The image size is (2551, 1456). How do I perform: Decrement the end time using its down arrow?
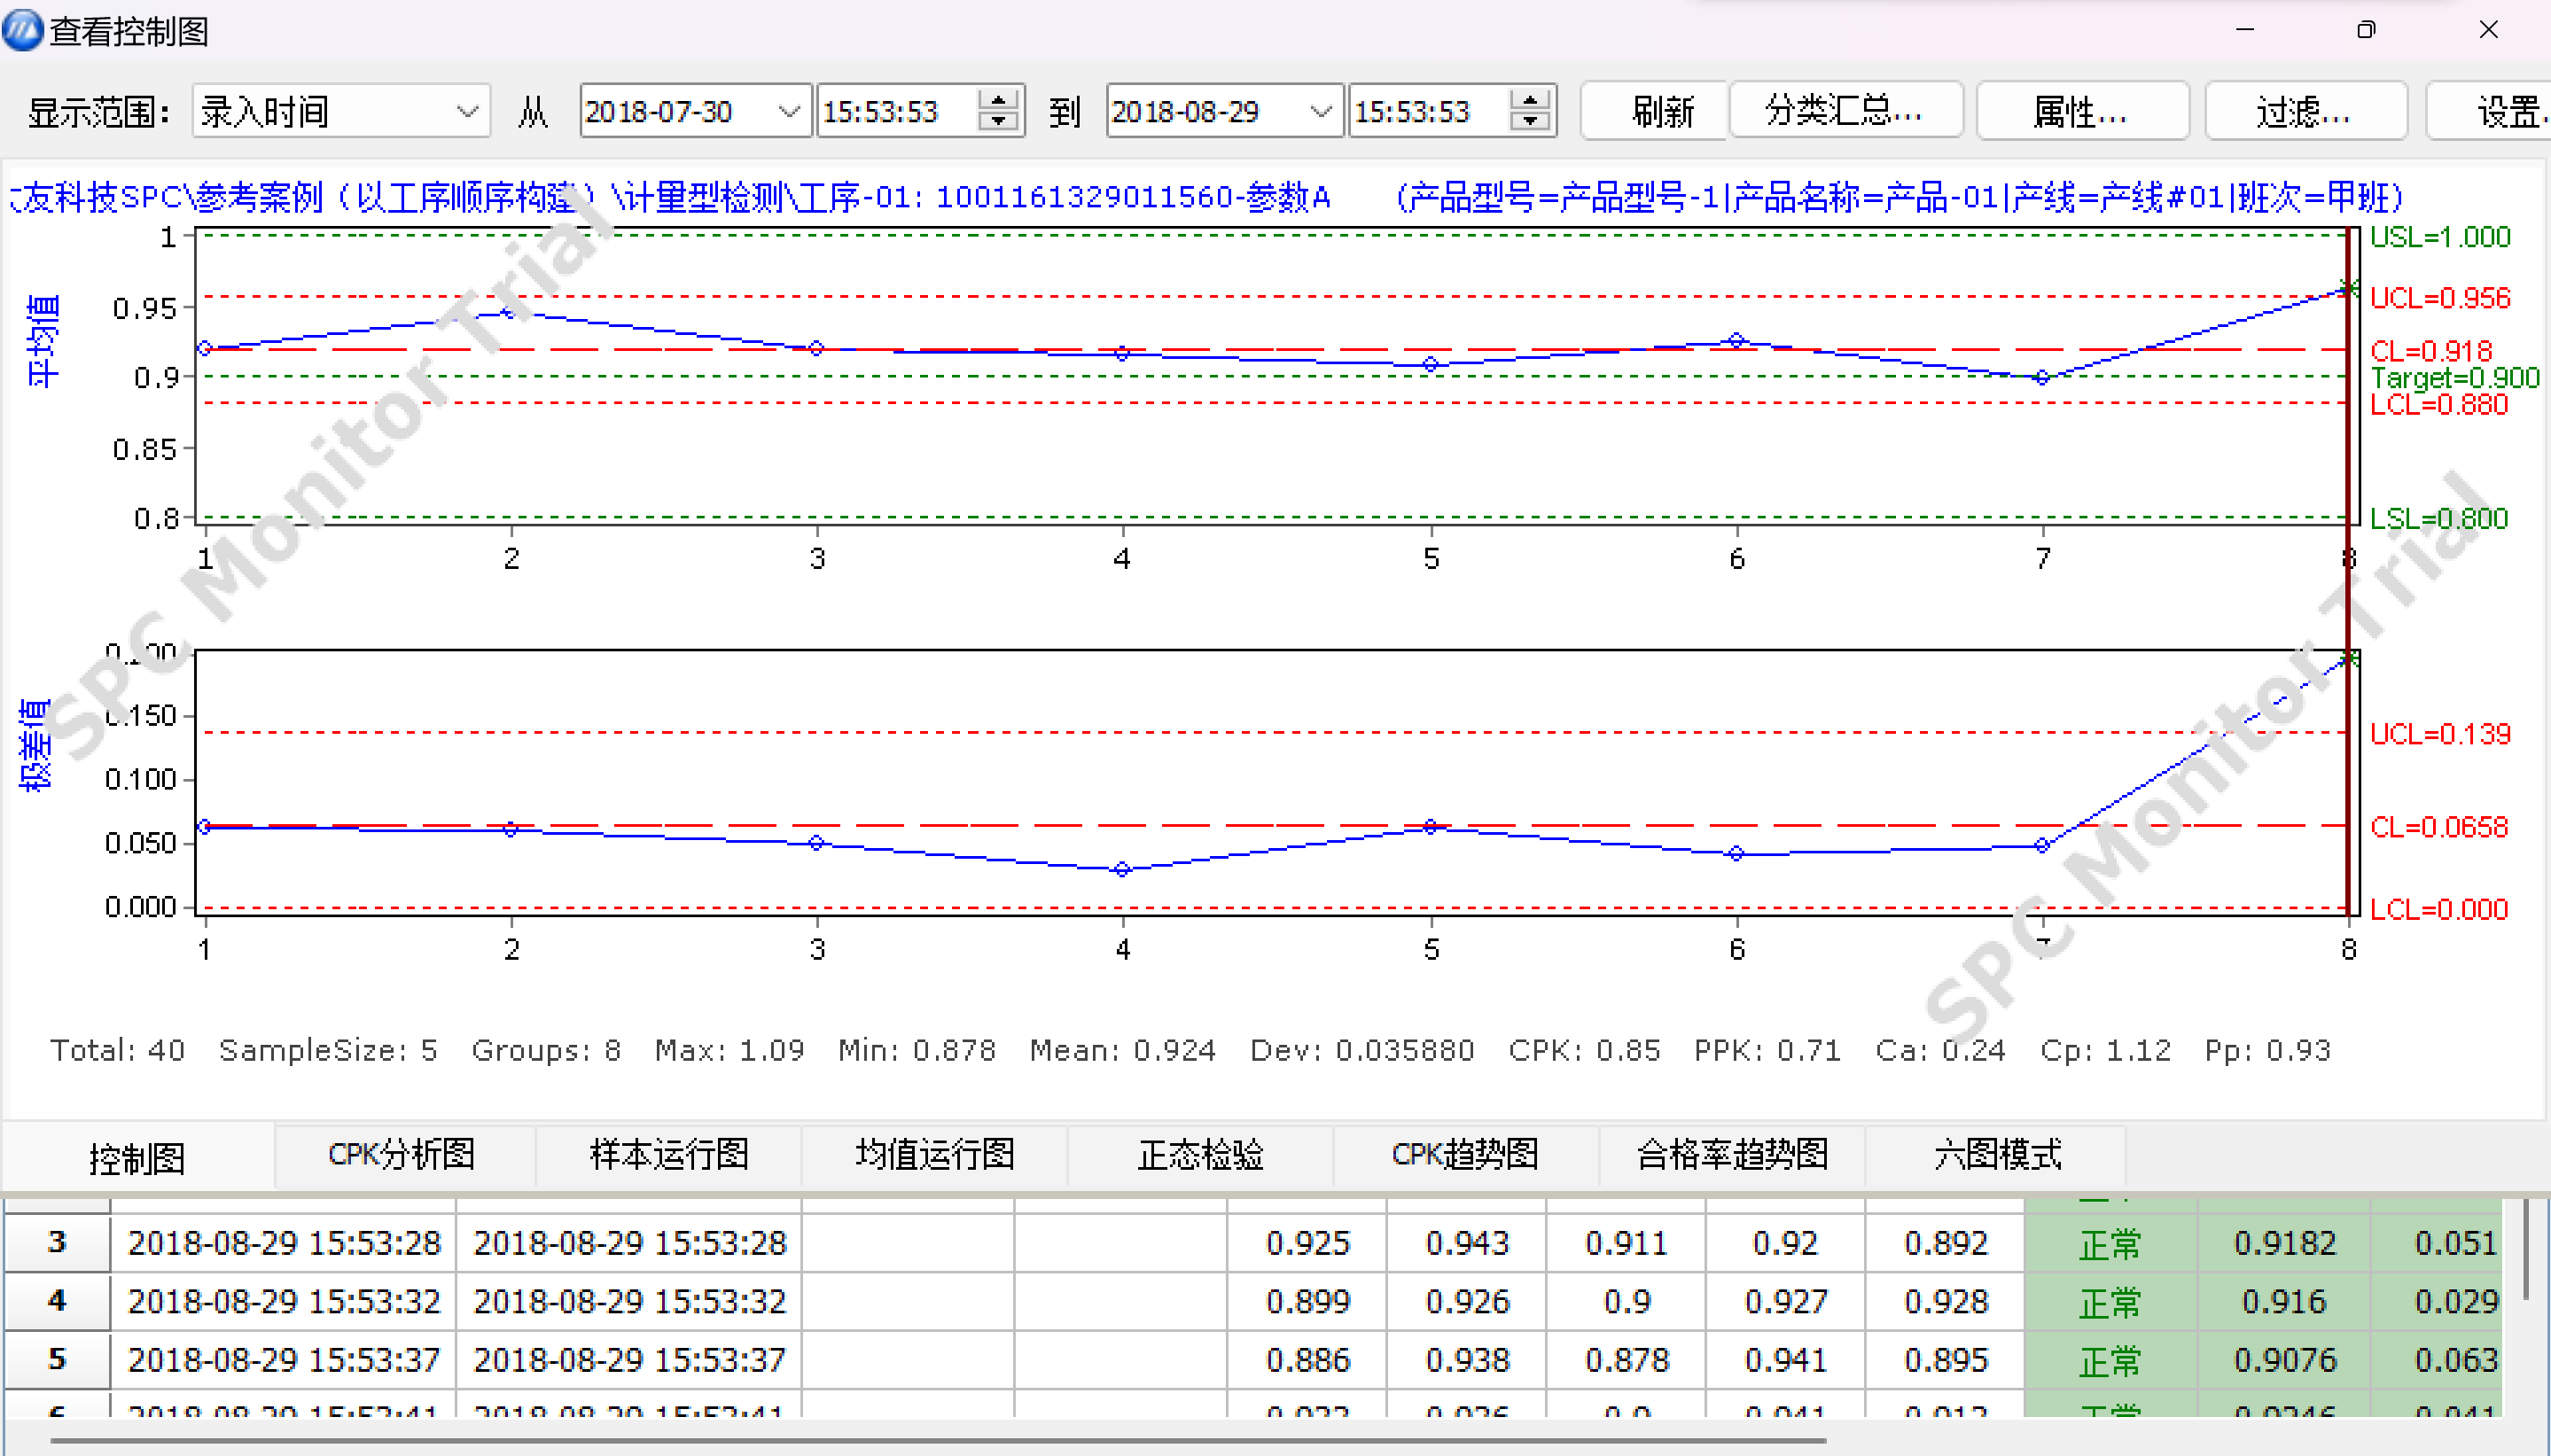[x=1528, y=123]
